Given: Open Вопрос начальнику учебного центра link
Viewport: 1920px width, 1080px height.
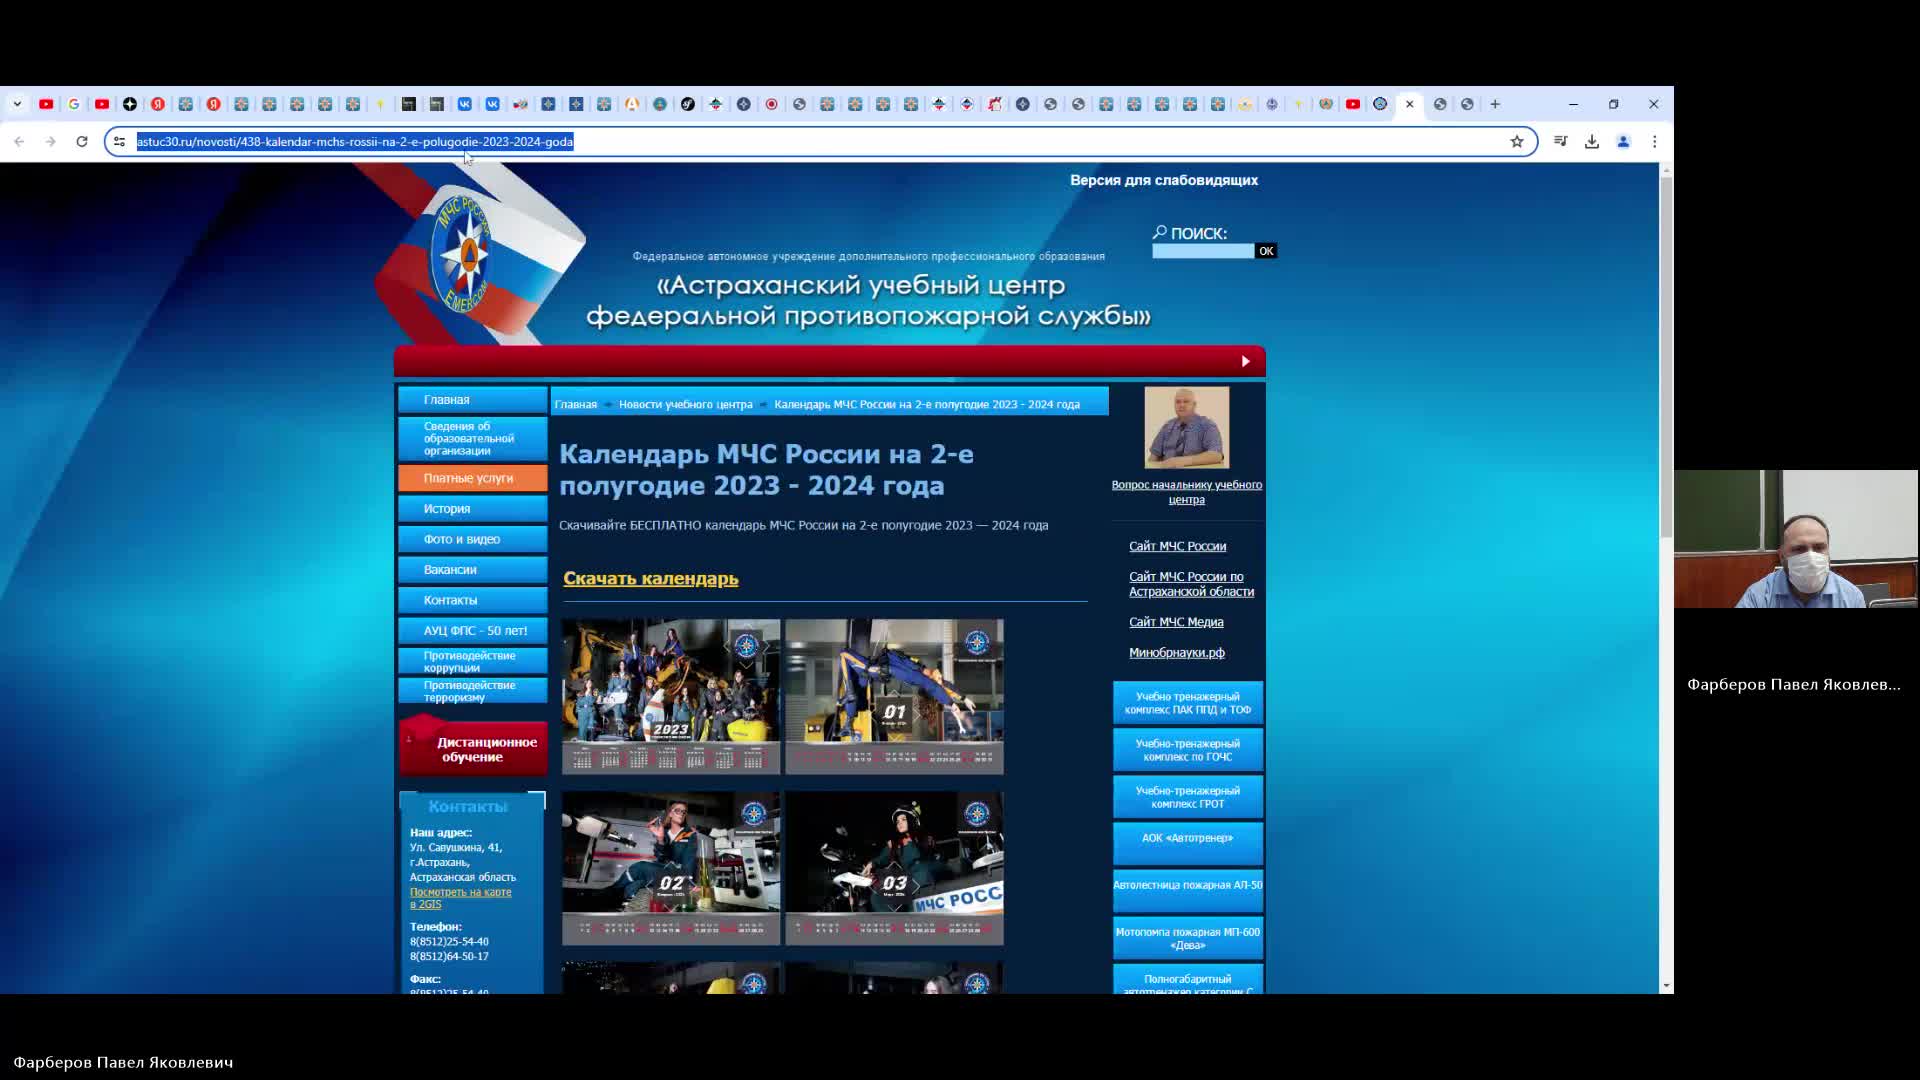Looking at the screenshot, I should tap(1187, 492).
